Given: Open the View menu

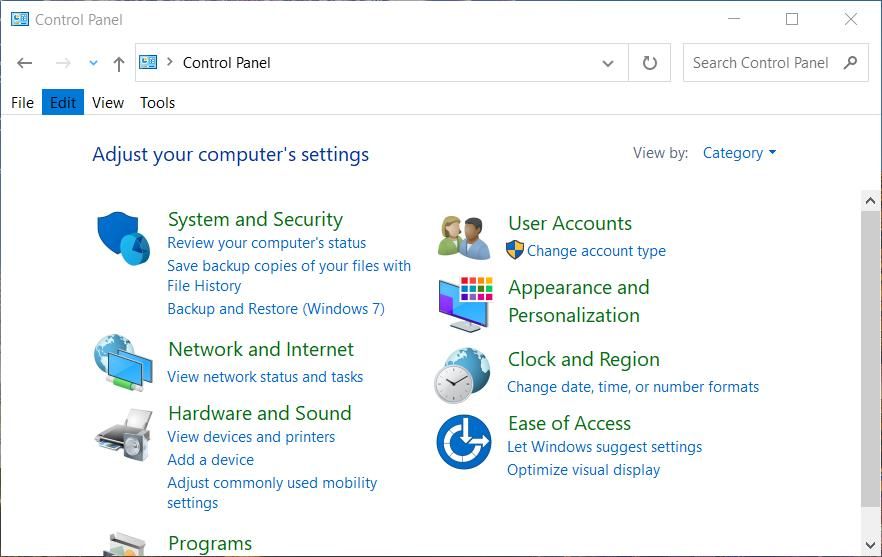Looking at the screenshot, I should tap(108, 102).
